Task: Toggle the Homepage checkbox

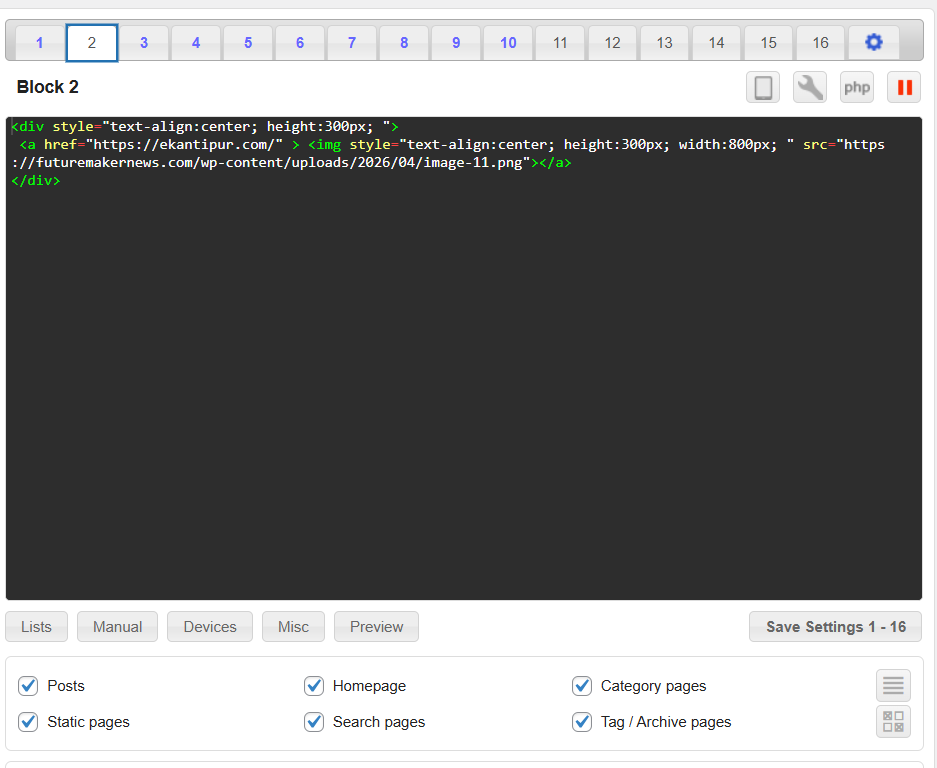Action: tap(314, 686)
